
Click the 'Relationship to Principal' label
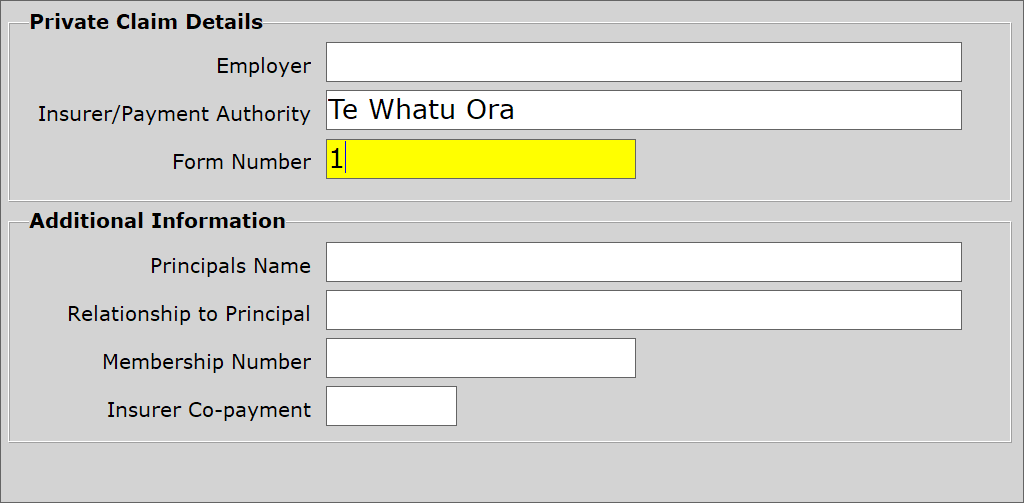[189, 315]
